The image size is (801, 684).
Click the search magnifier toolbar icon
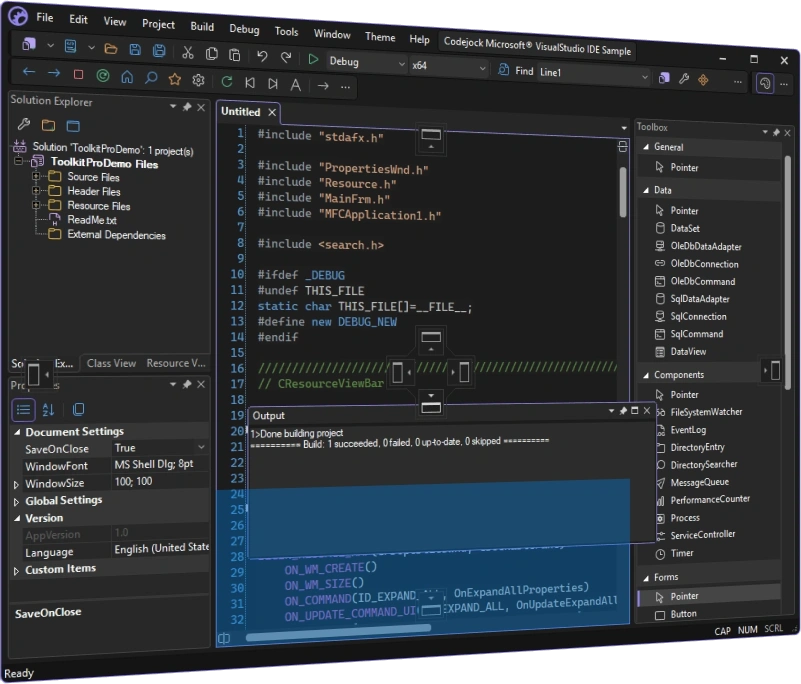[x=151, y=78]
